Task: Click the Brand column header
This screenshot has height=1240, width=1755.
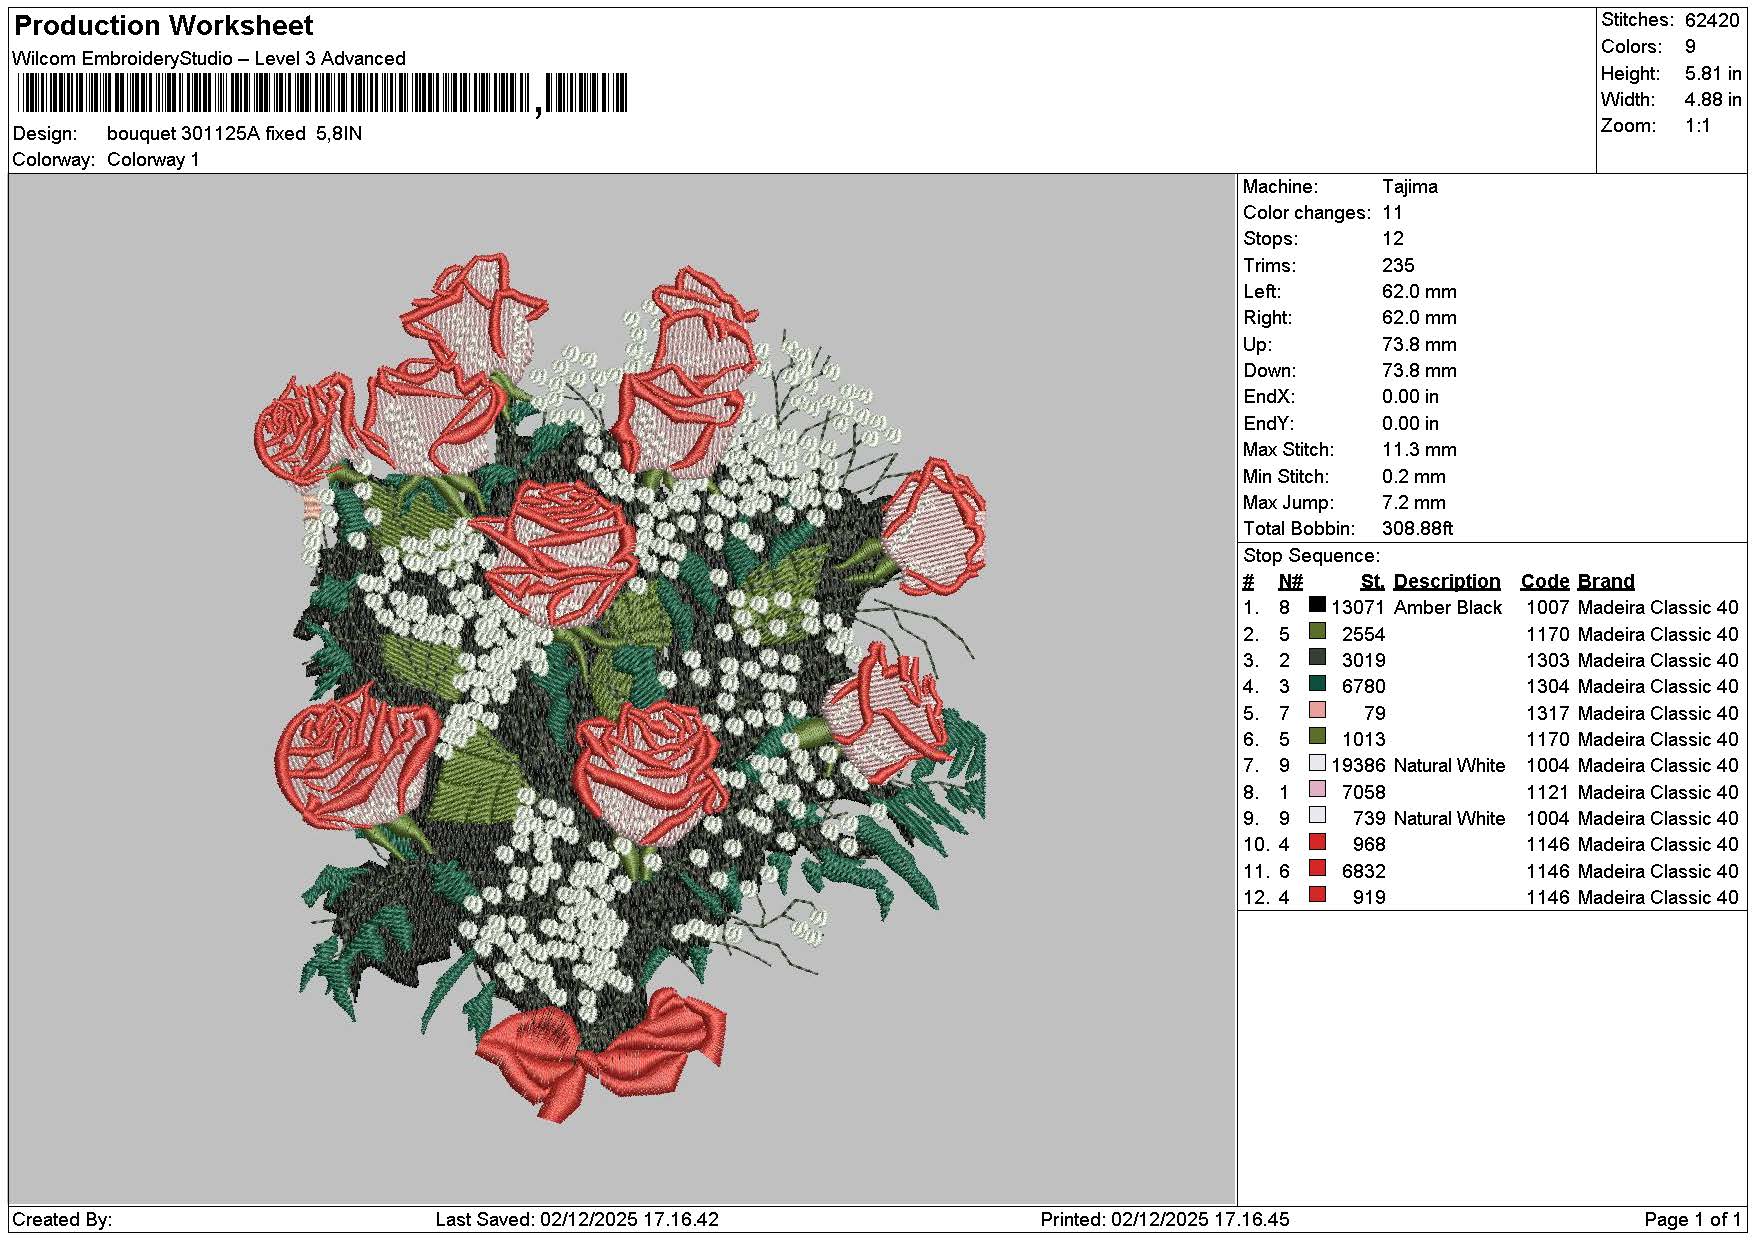Action: pos(1606,582)
